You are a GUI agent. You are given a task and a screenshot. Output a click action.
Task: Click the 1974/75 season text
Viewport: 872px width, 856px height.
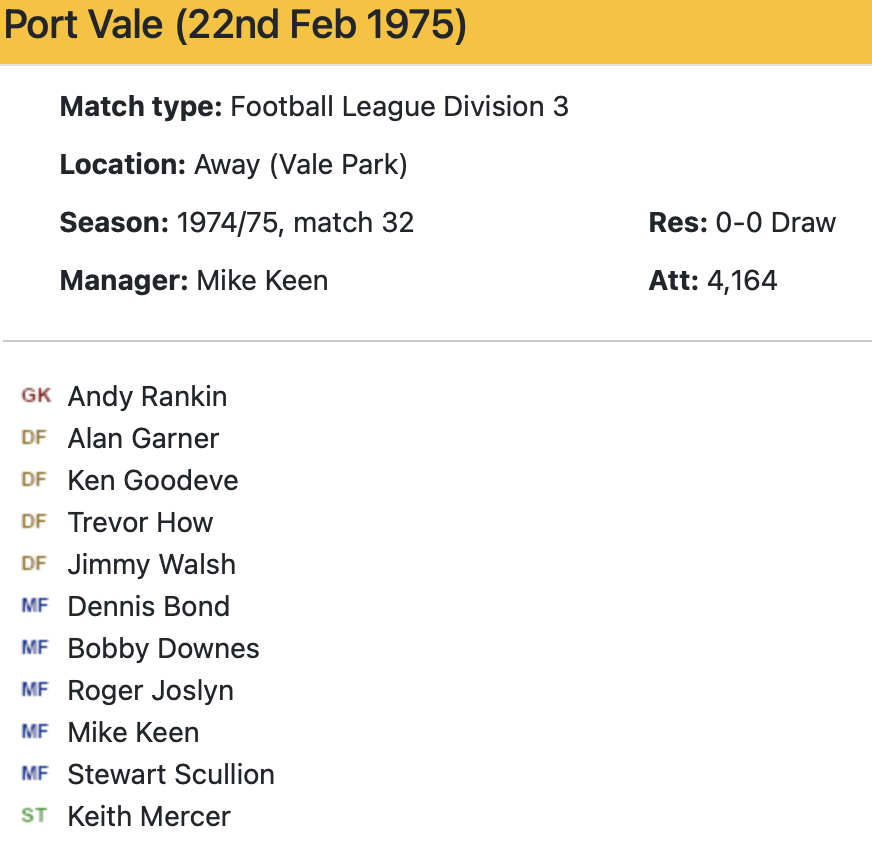220,223
